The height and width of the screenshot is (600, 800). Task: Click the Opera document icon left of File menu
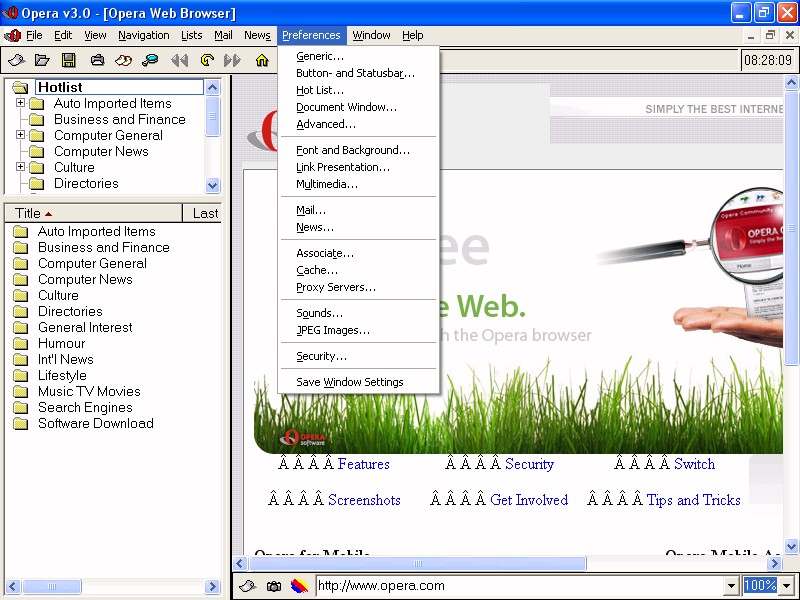[x=12, y=35]
